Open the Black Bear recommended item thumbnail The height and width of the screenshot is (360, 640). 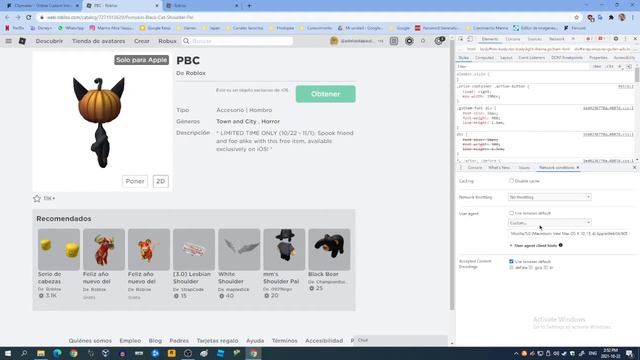tap(329, 249)
